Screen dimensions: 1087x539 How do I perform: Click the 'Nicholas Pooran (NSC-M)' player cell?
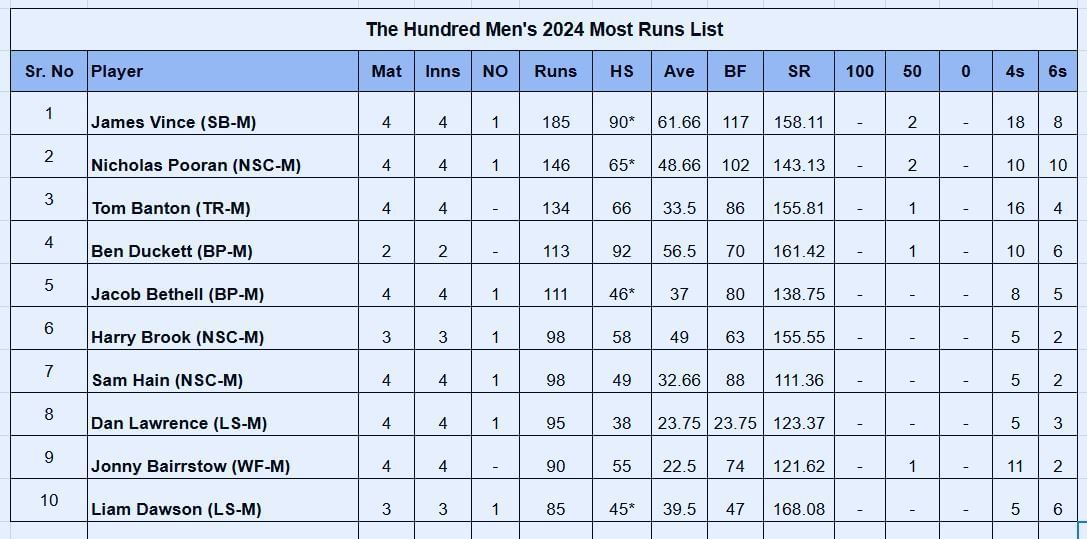pos(195,165)
